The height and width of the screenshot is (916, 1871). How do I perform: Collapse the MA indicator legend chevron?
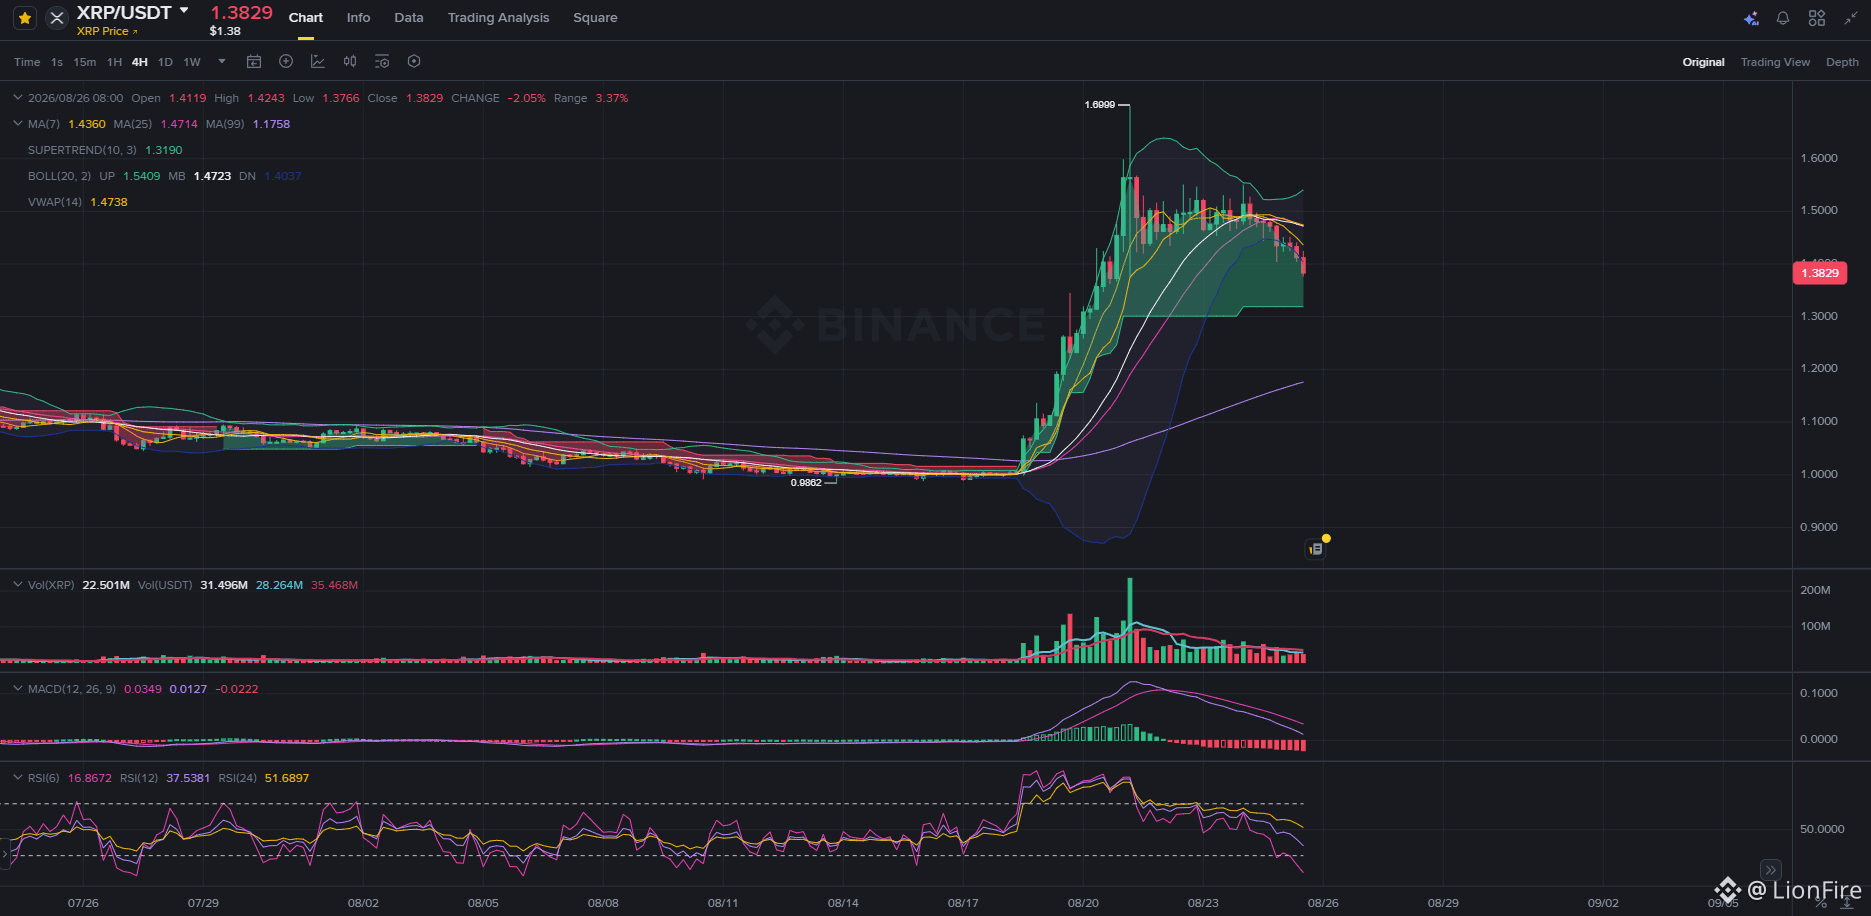(18, 124)
